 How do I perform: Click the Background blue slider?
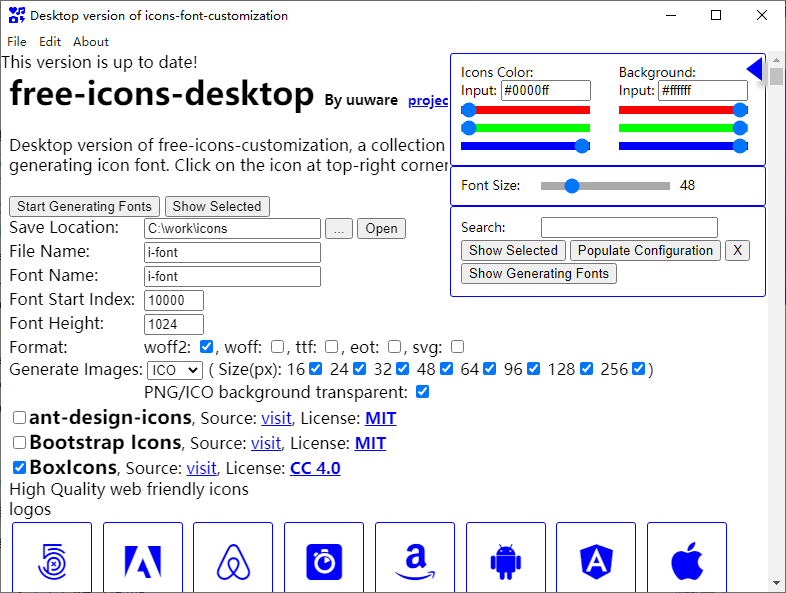point(683,146)
